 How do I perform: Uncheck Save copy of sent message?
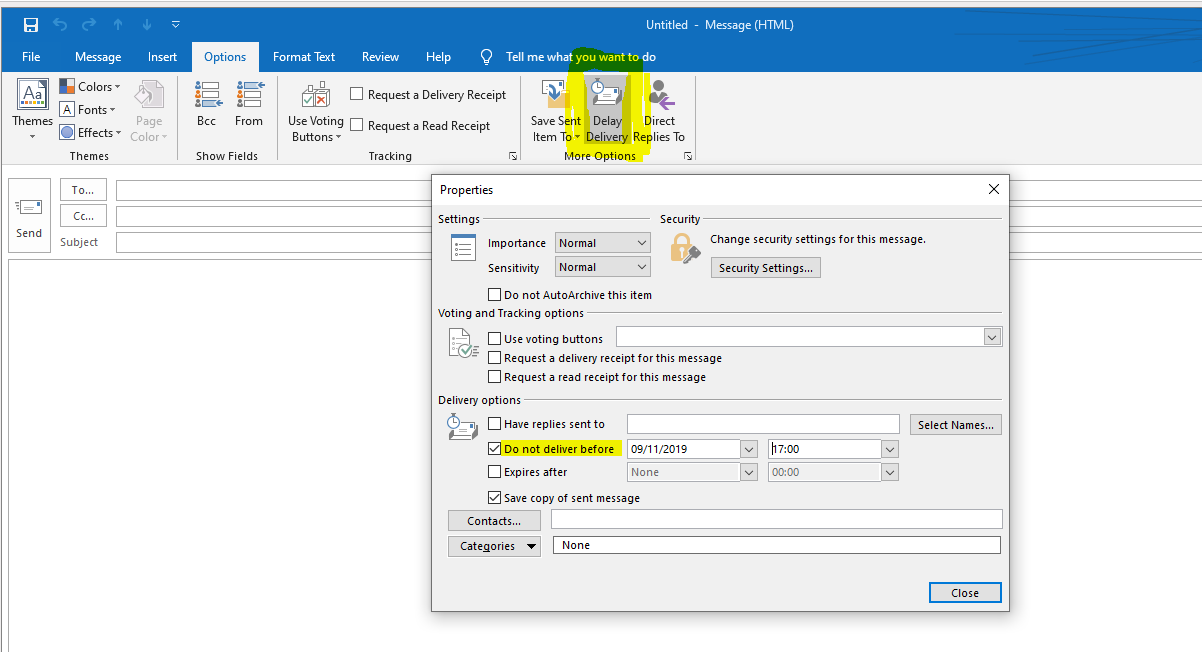pyautogui.click(x=494, y=498)
